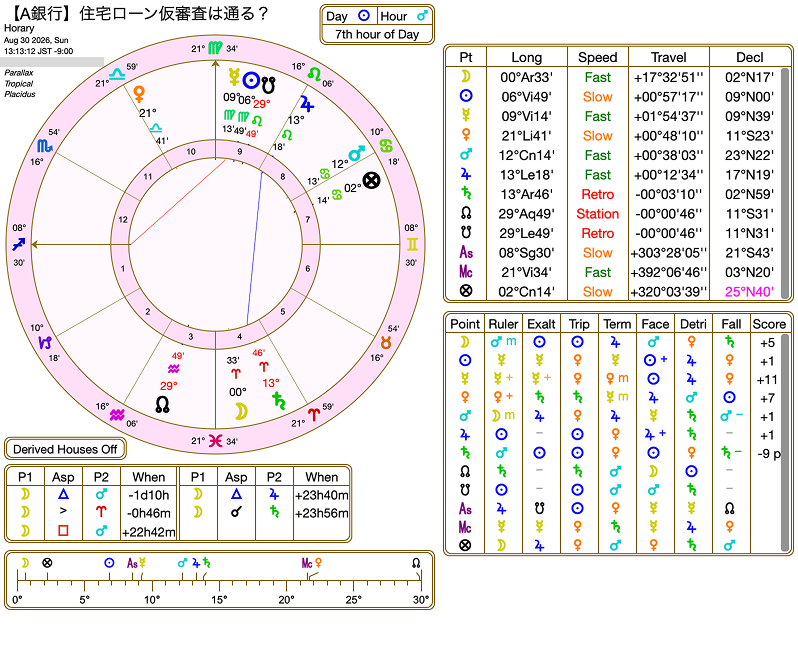This screenshot has width=798, height=649.
Task: Click the Horary chart type label
Action: coord(19,29)
